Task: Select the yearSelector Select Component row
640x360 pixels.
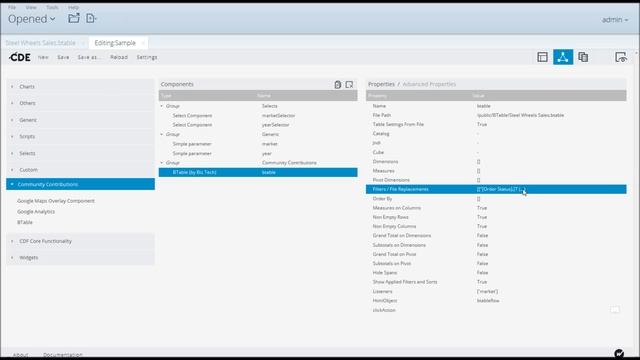Action: [258, 125]
